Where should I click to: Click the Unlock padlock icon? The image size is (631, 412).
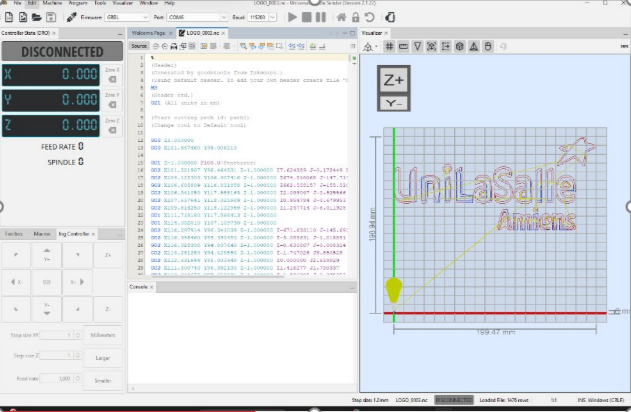pos(355,17)
